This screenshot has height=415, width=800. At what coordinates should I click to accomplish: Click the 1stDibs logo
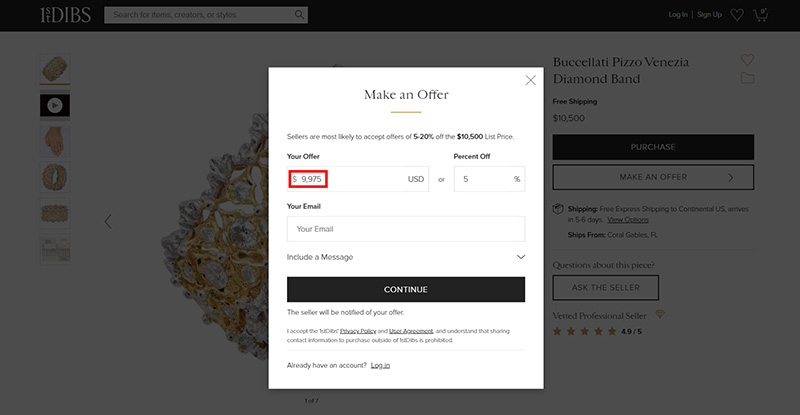(x=66, y=15)
